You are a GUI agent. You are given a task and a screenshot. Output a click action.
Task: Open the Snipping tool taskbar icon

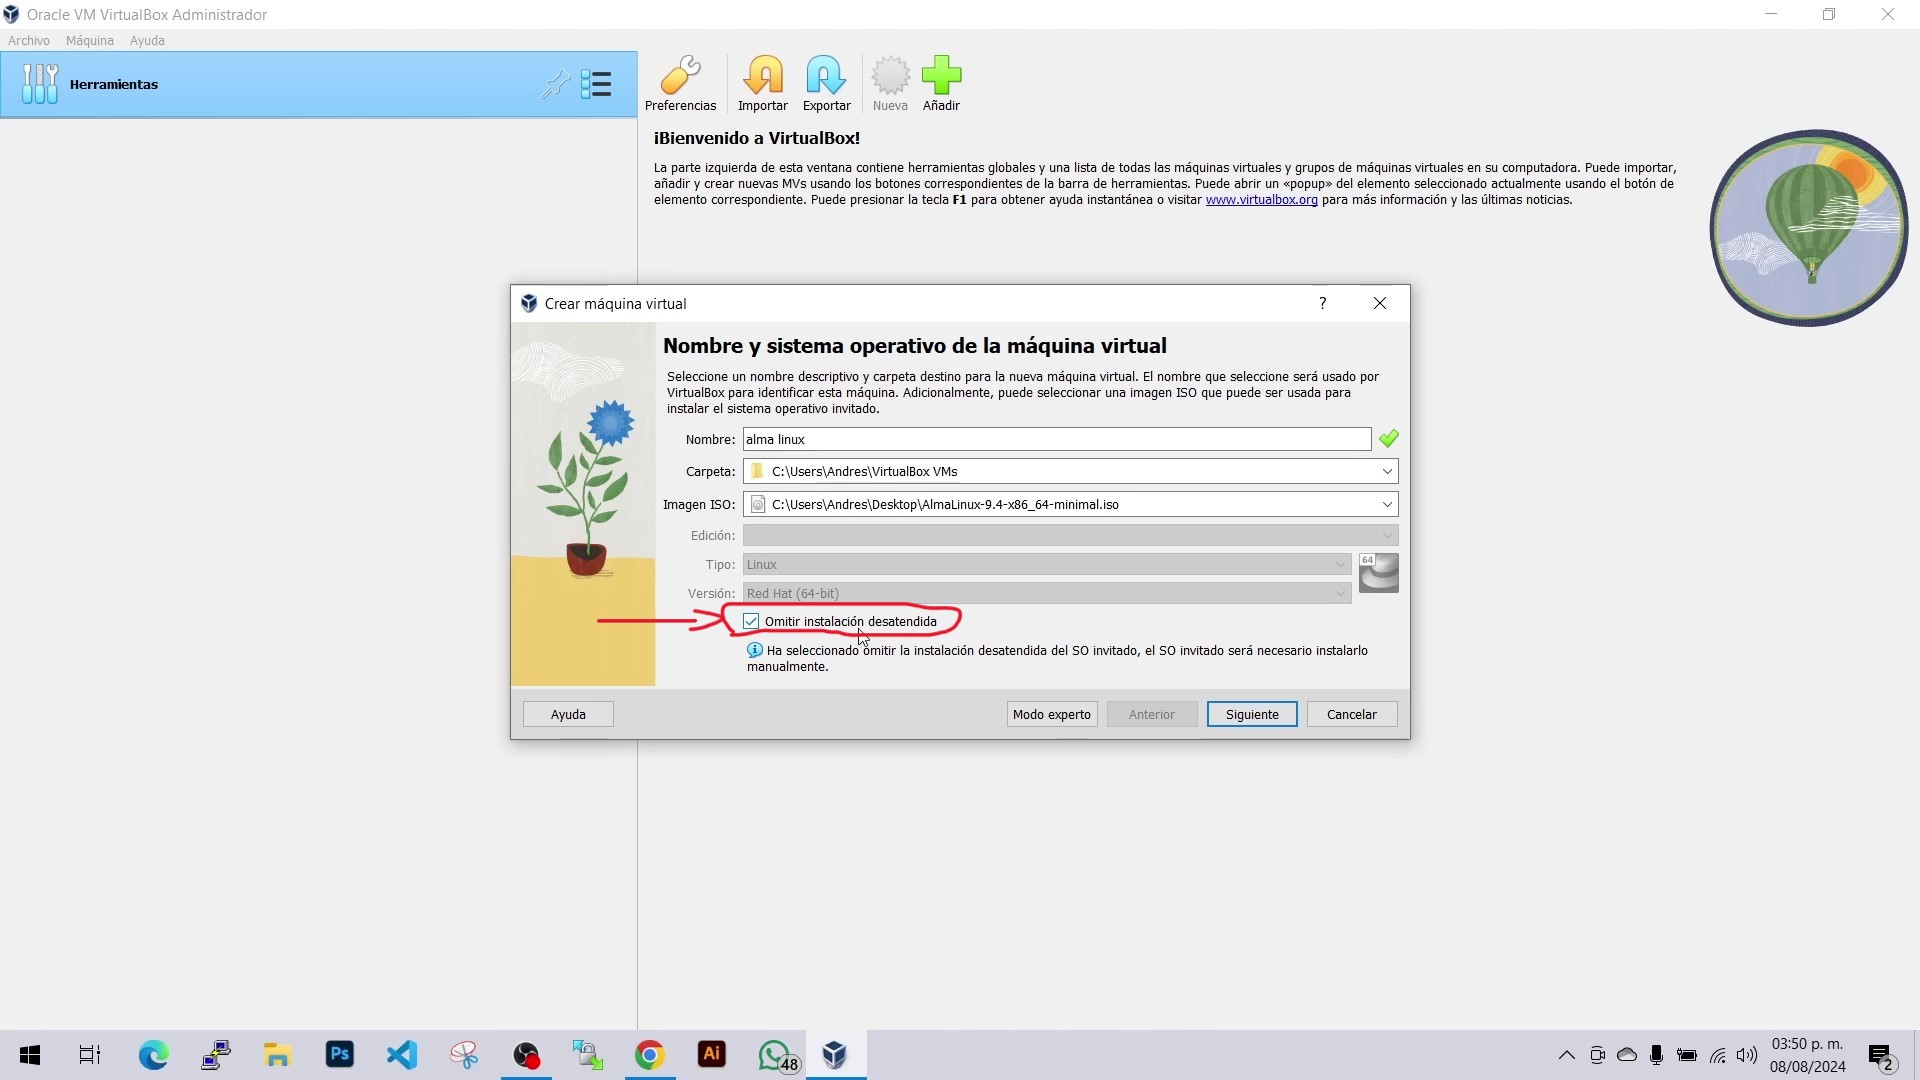coord(464,1055)
